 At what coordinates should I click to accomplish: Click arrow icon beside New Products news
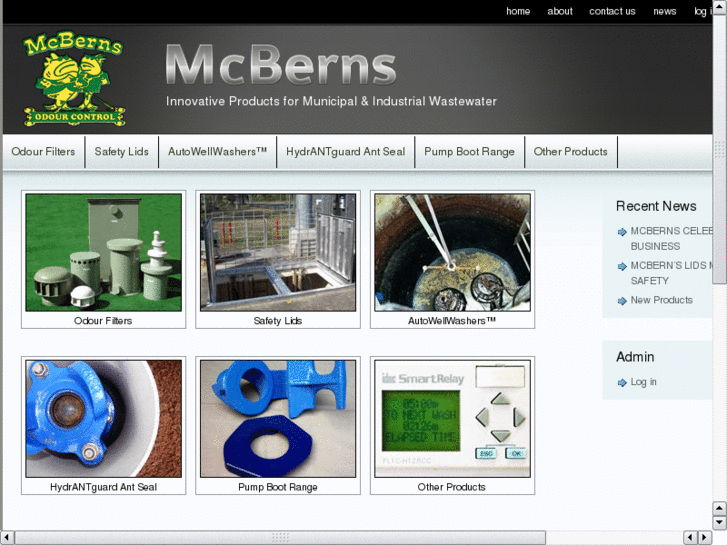point(622,301)
